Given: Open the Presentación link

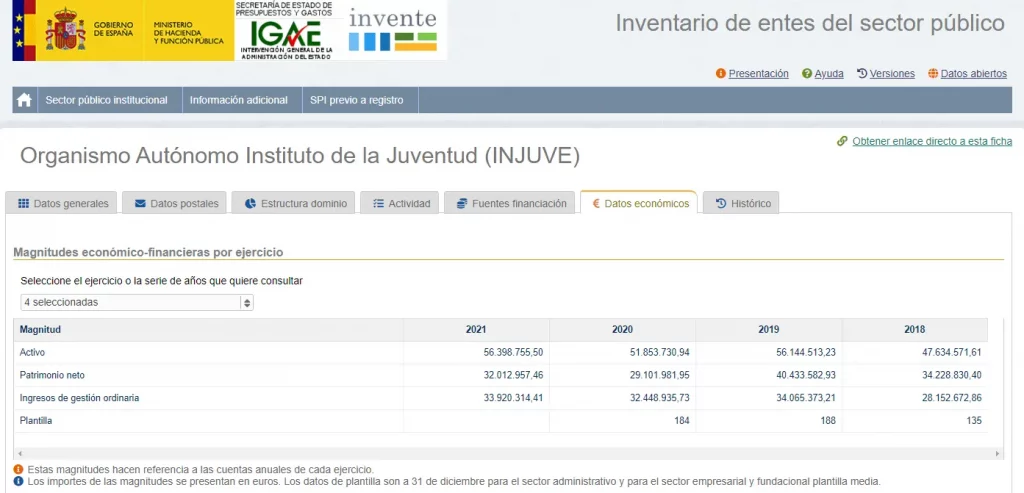Looking at the screenshot, I should coord(757,74).
